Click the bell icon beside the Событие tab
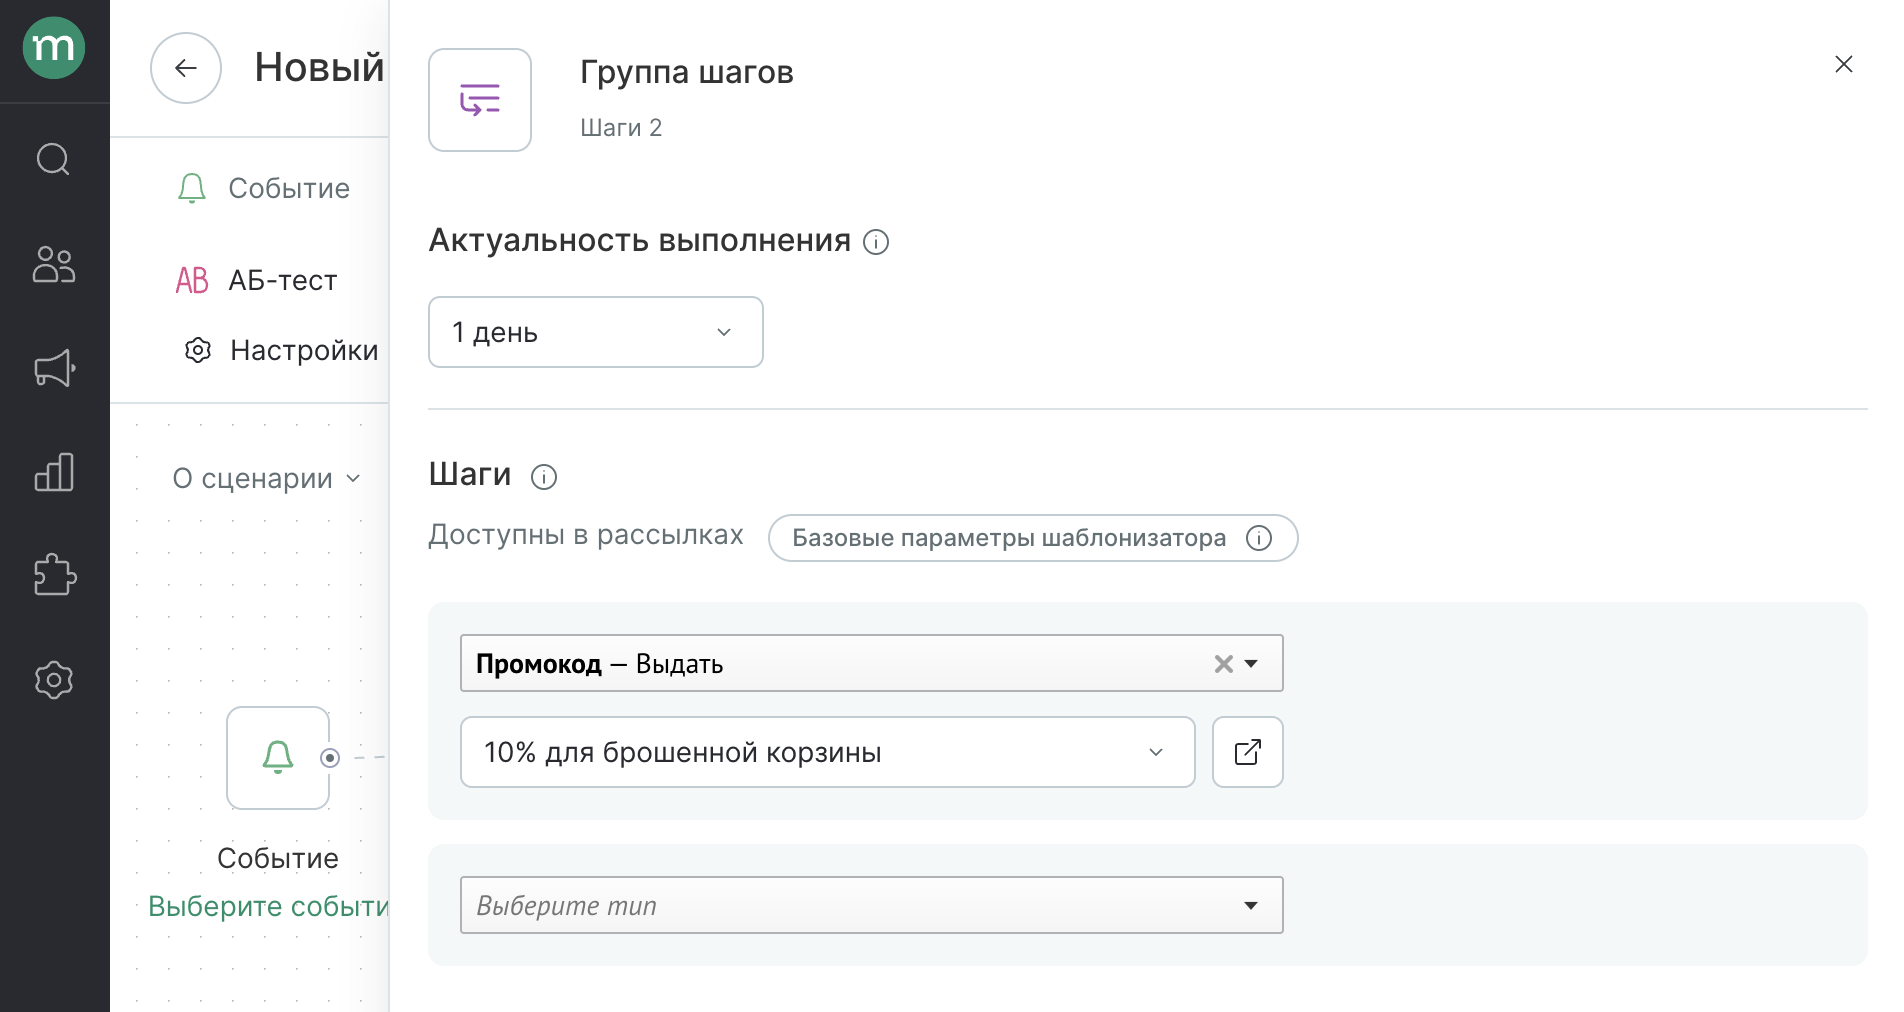This screenshot has height=1012, width=1904. point(192,188)
